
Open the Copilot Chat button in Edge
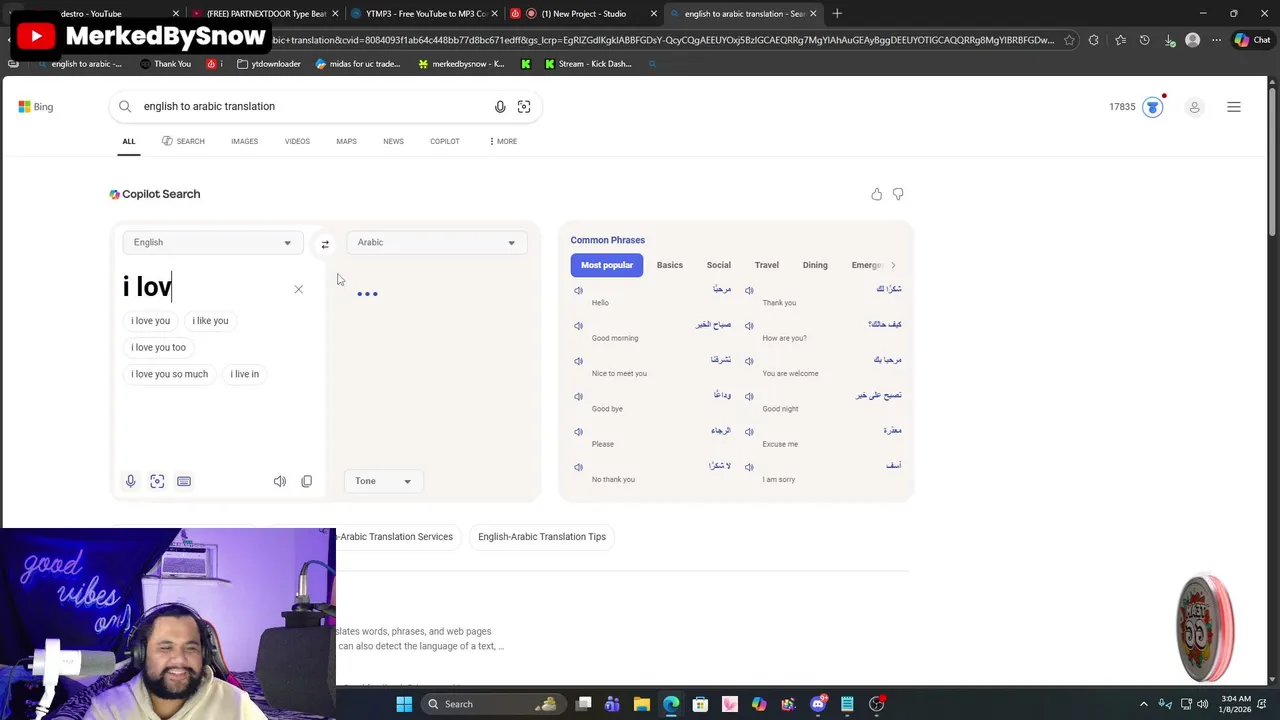click(1252, 40)
